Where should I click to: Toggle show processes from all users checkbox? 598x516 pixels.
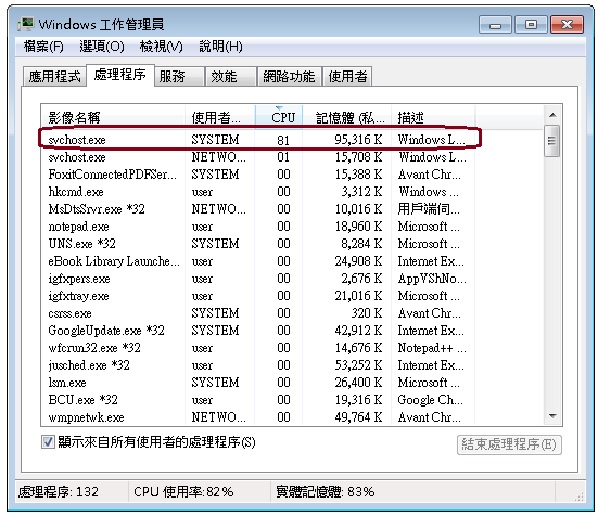coord(48,442)
